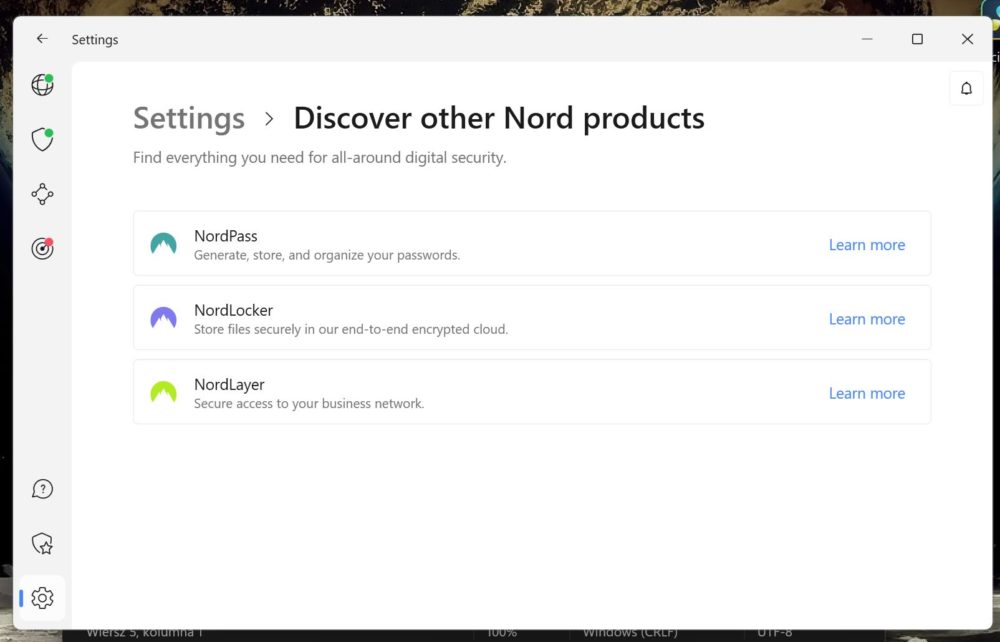Open Threat Protection shield icon

click(42, 140)
